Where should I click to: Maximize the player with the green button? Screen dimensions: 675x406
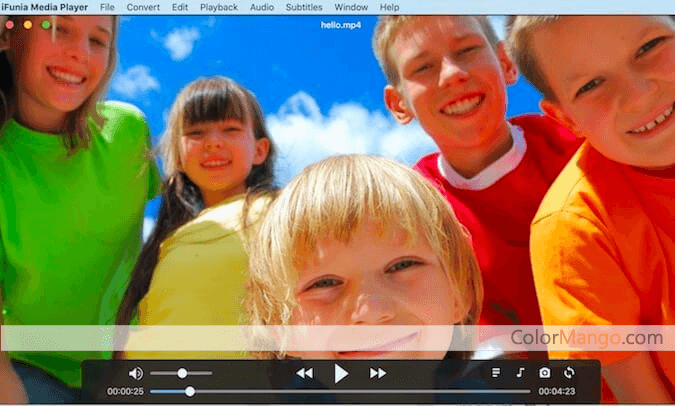coord(46,25)
